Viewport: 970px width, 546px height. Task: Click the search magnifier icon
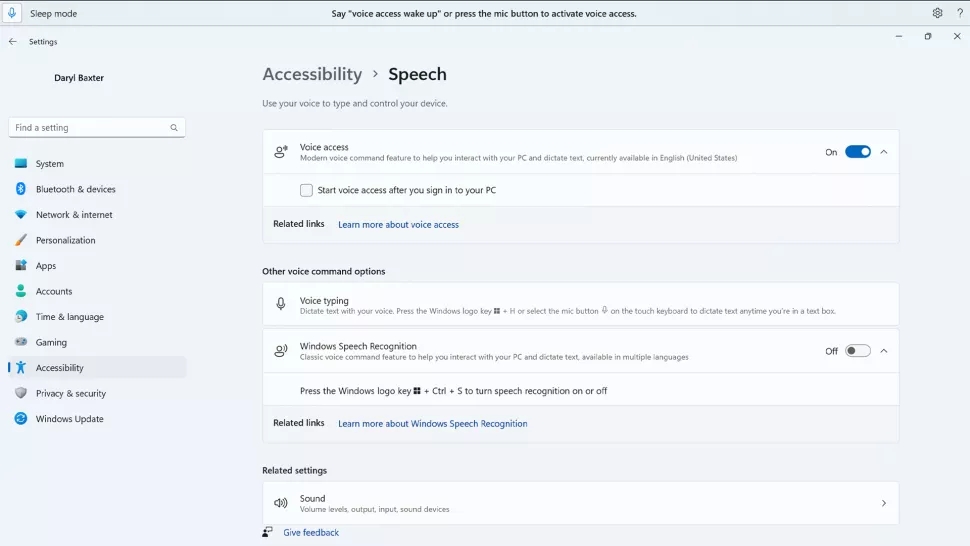tap(174, 128)
